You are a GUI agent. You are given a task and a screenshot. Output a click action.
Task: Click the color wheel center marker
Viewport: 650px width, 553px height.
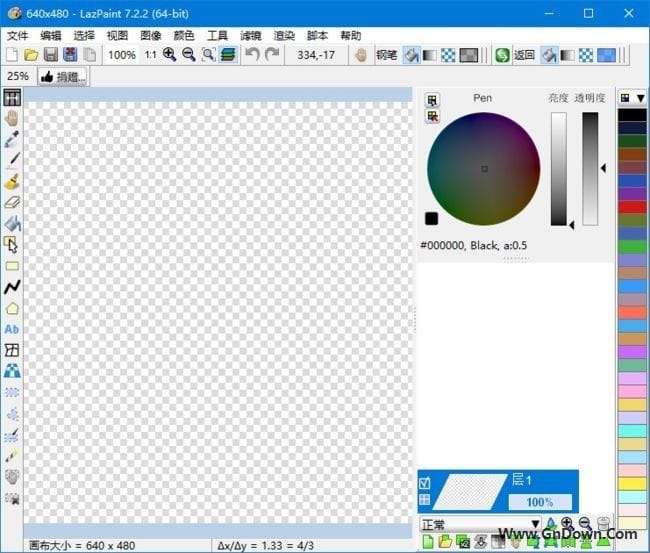click(484, 169)
